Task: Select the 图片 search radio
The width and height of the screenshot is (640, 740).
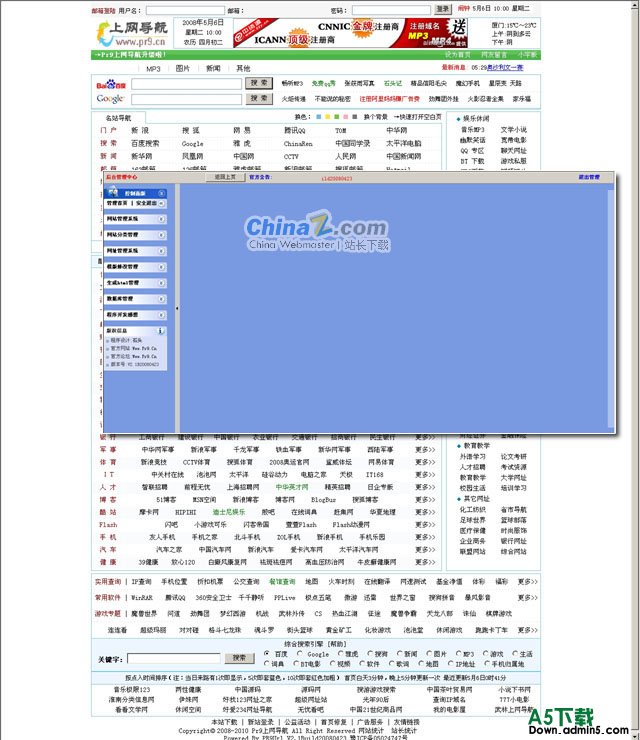Action: coord(429,654)
